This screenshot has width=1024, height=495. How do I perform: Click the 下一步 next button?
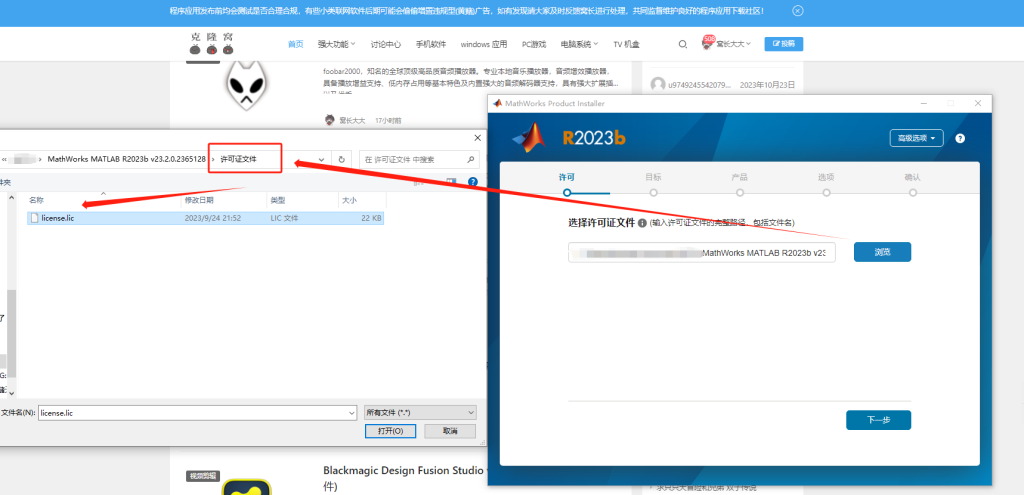(878, 420)
